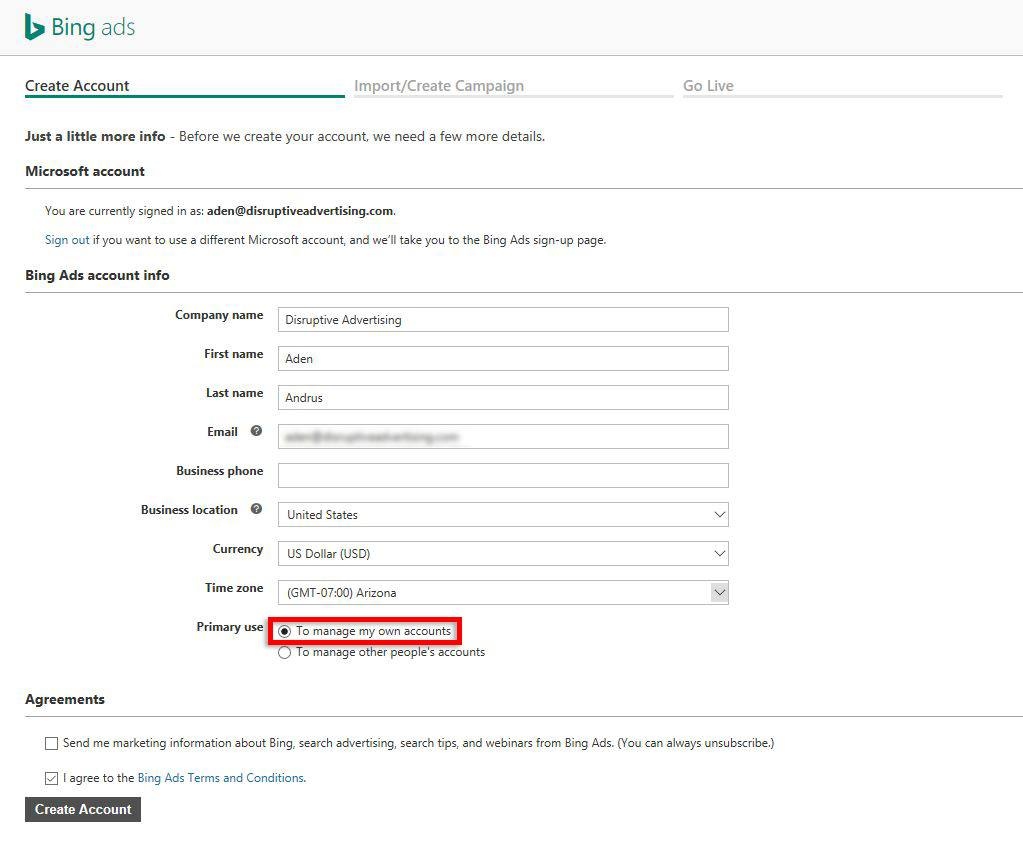Expand the Time zone dropdown arrow
The width and height of the screenshot is (1023, 841).
click(719, 592)
